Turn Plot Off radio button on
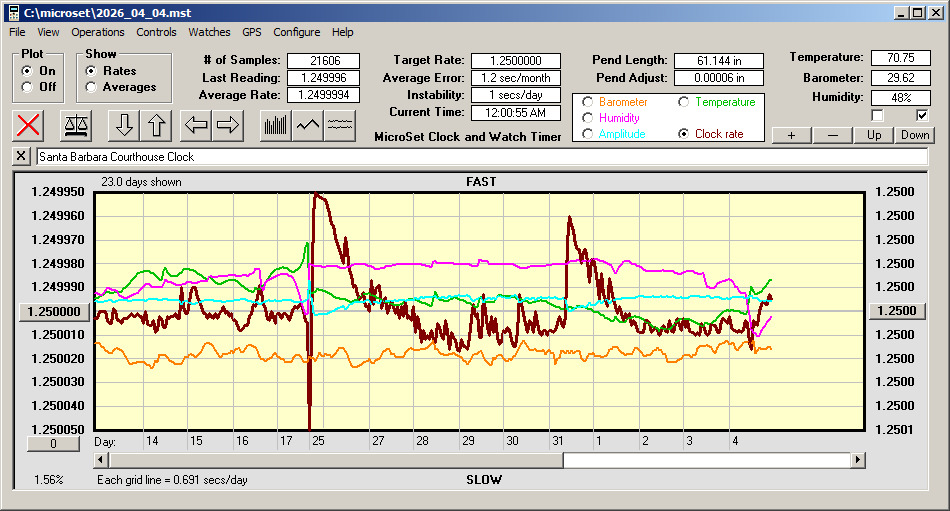Viewport: 950px width, 511px height. (27, 87)
